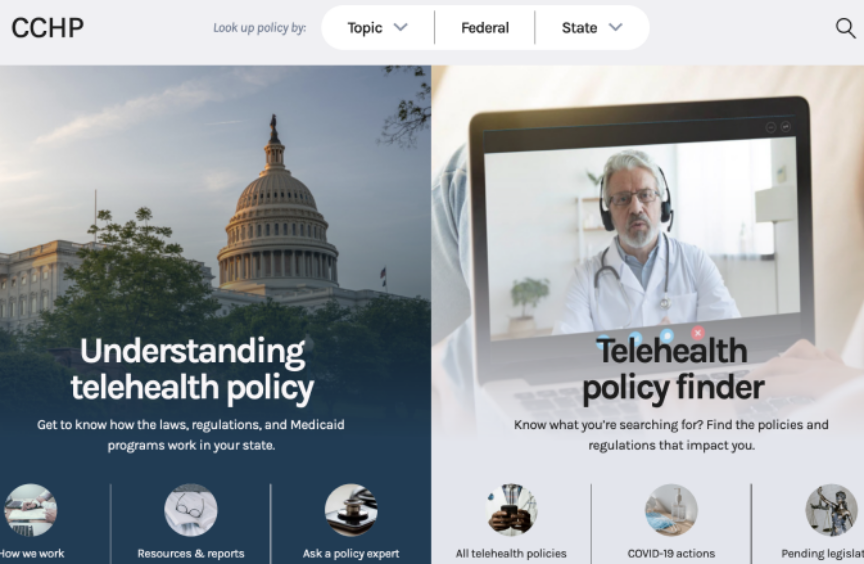This screenshot has width=864, height=564.
Task: Select the Ask a policy expert stethoscope icon
Action: point(351,510)
